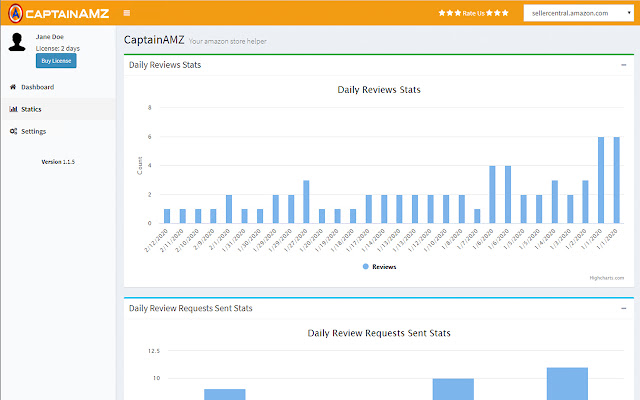640x400 pixels.
Task: Collapse the Daily Reviews Stats panel
Action: tap(624, 65)
